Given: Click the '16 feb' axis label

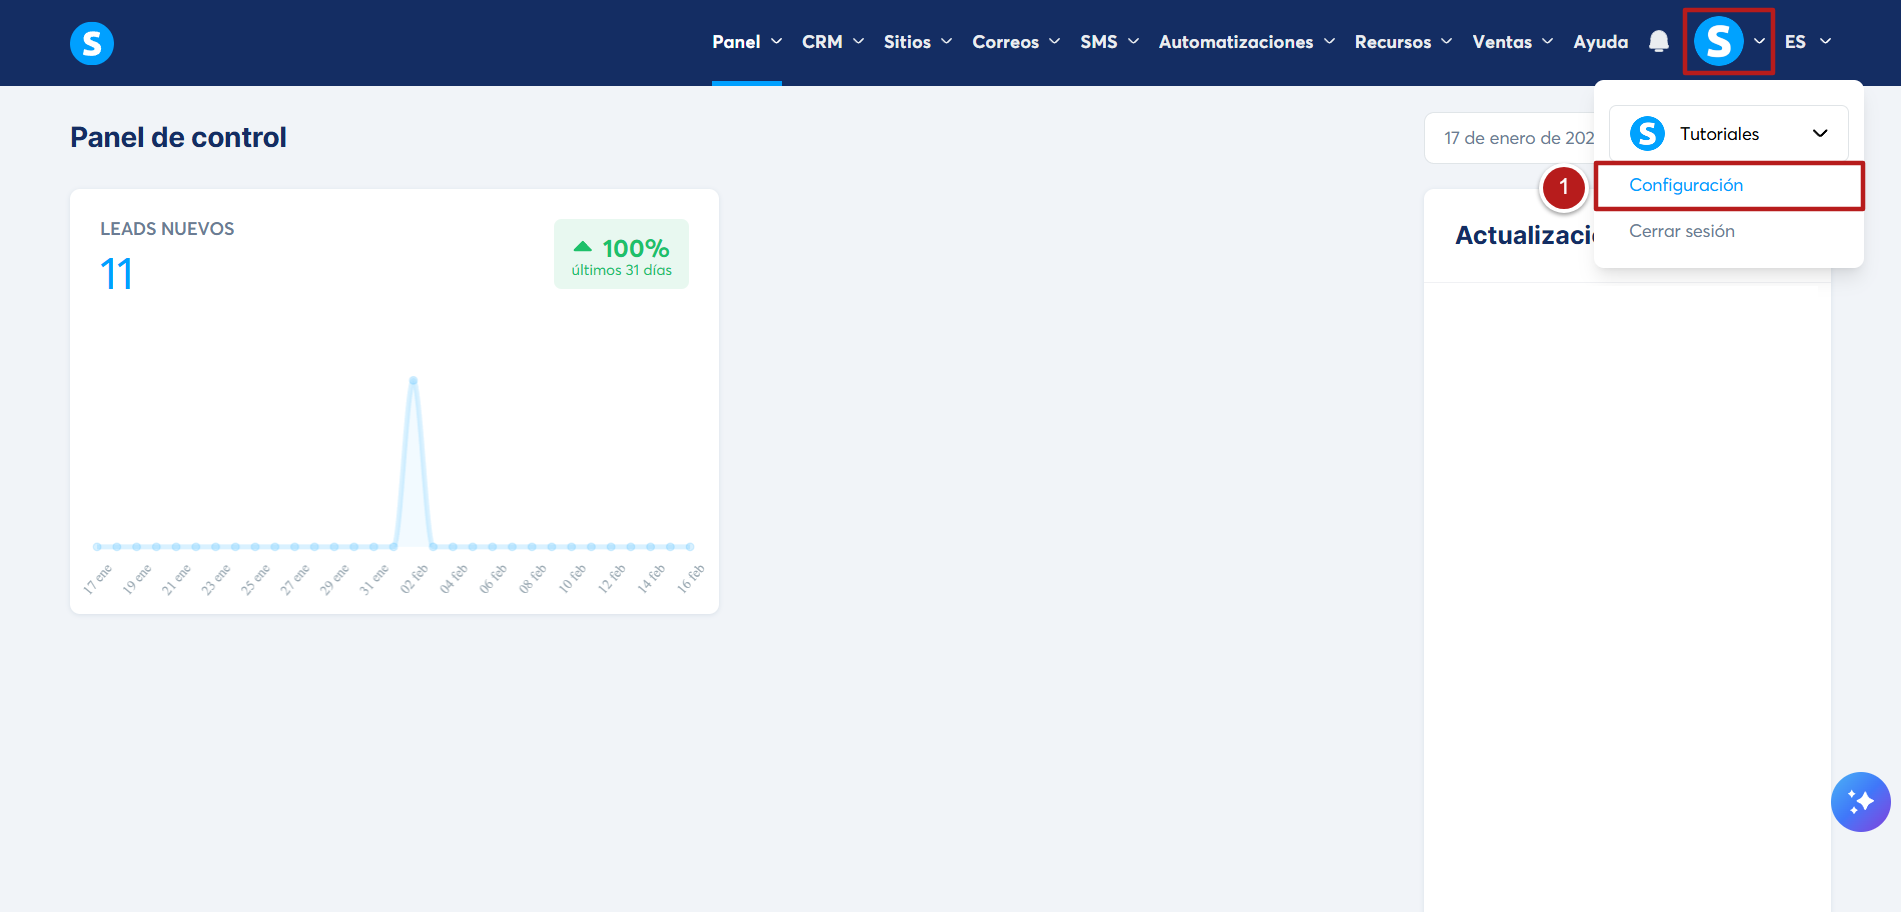Looking at the screenshot, I should (x=691, y=579).
